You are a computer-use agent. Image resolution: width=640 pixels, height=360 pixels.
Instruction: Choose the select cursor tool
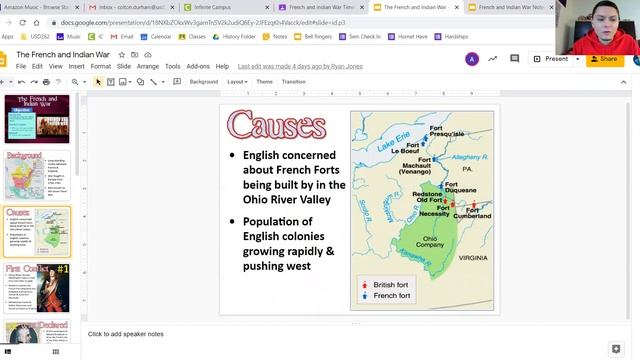point(98,82)
